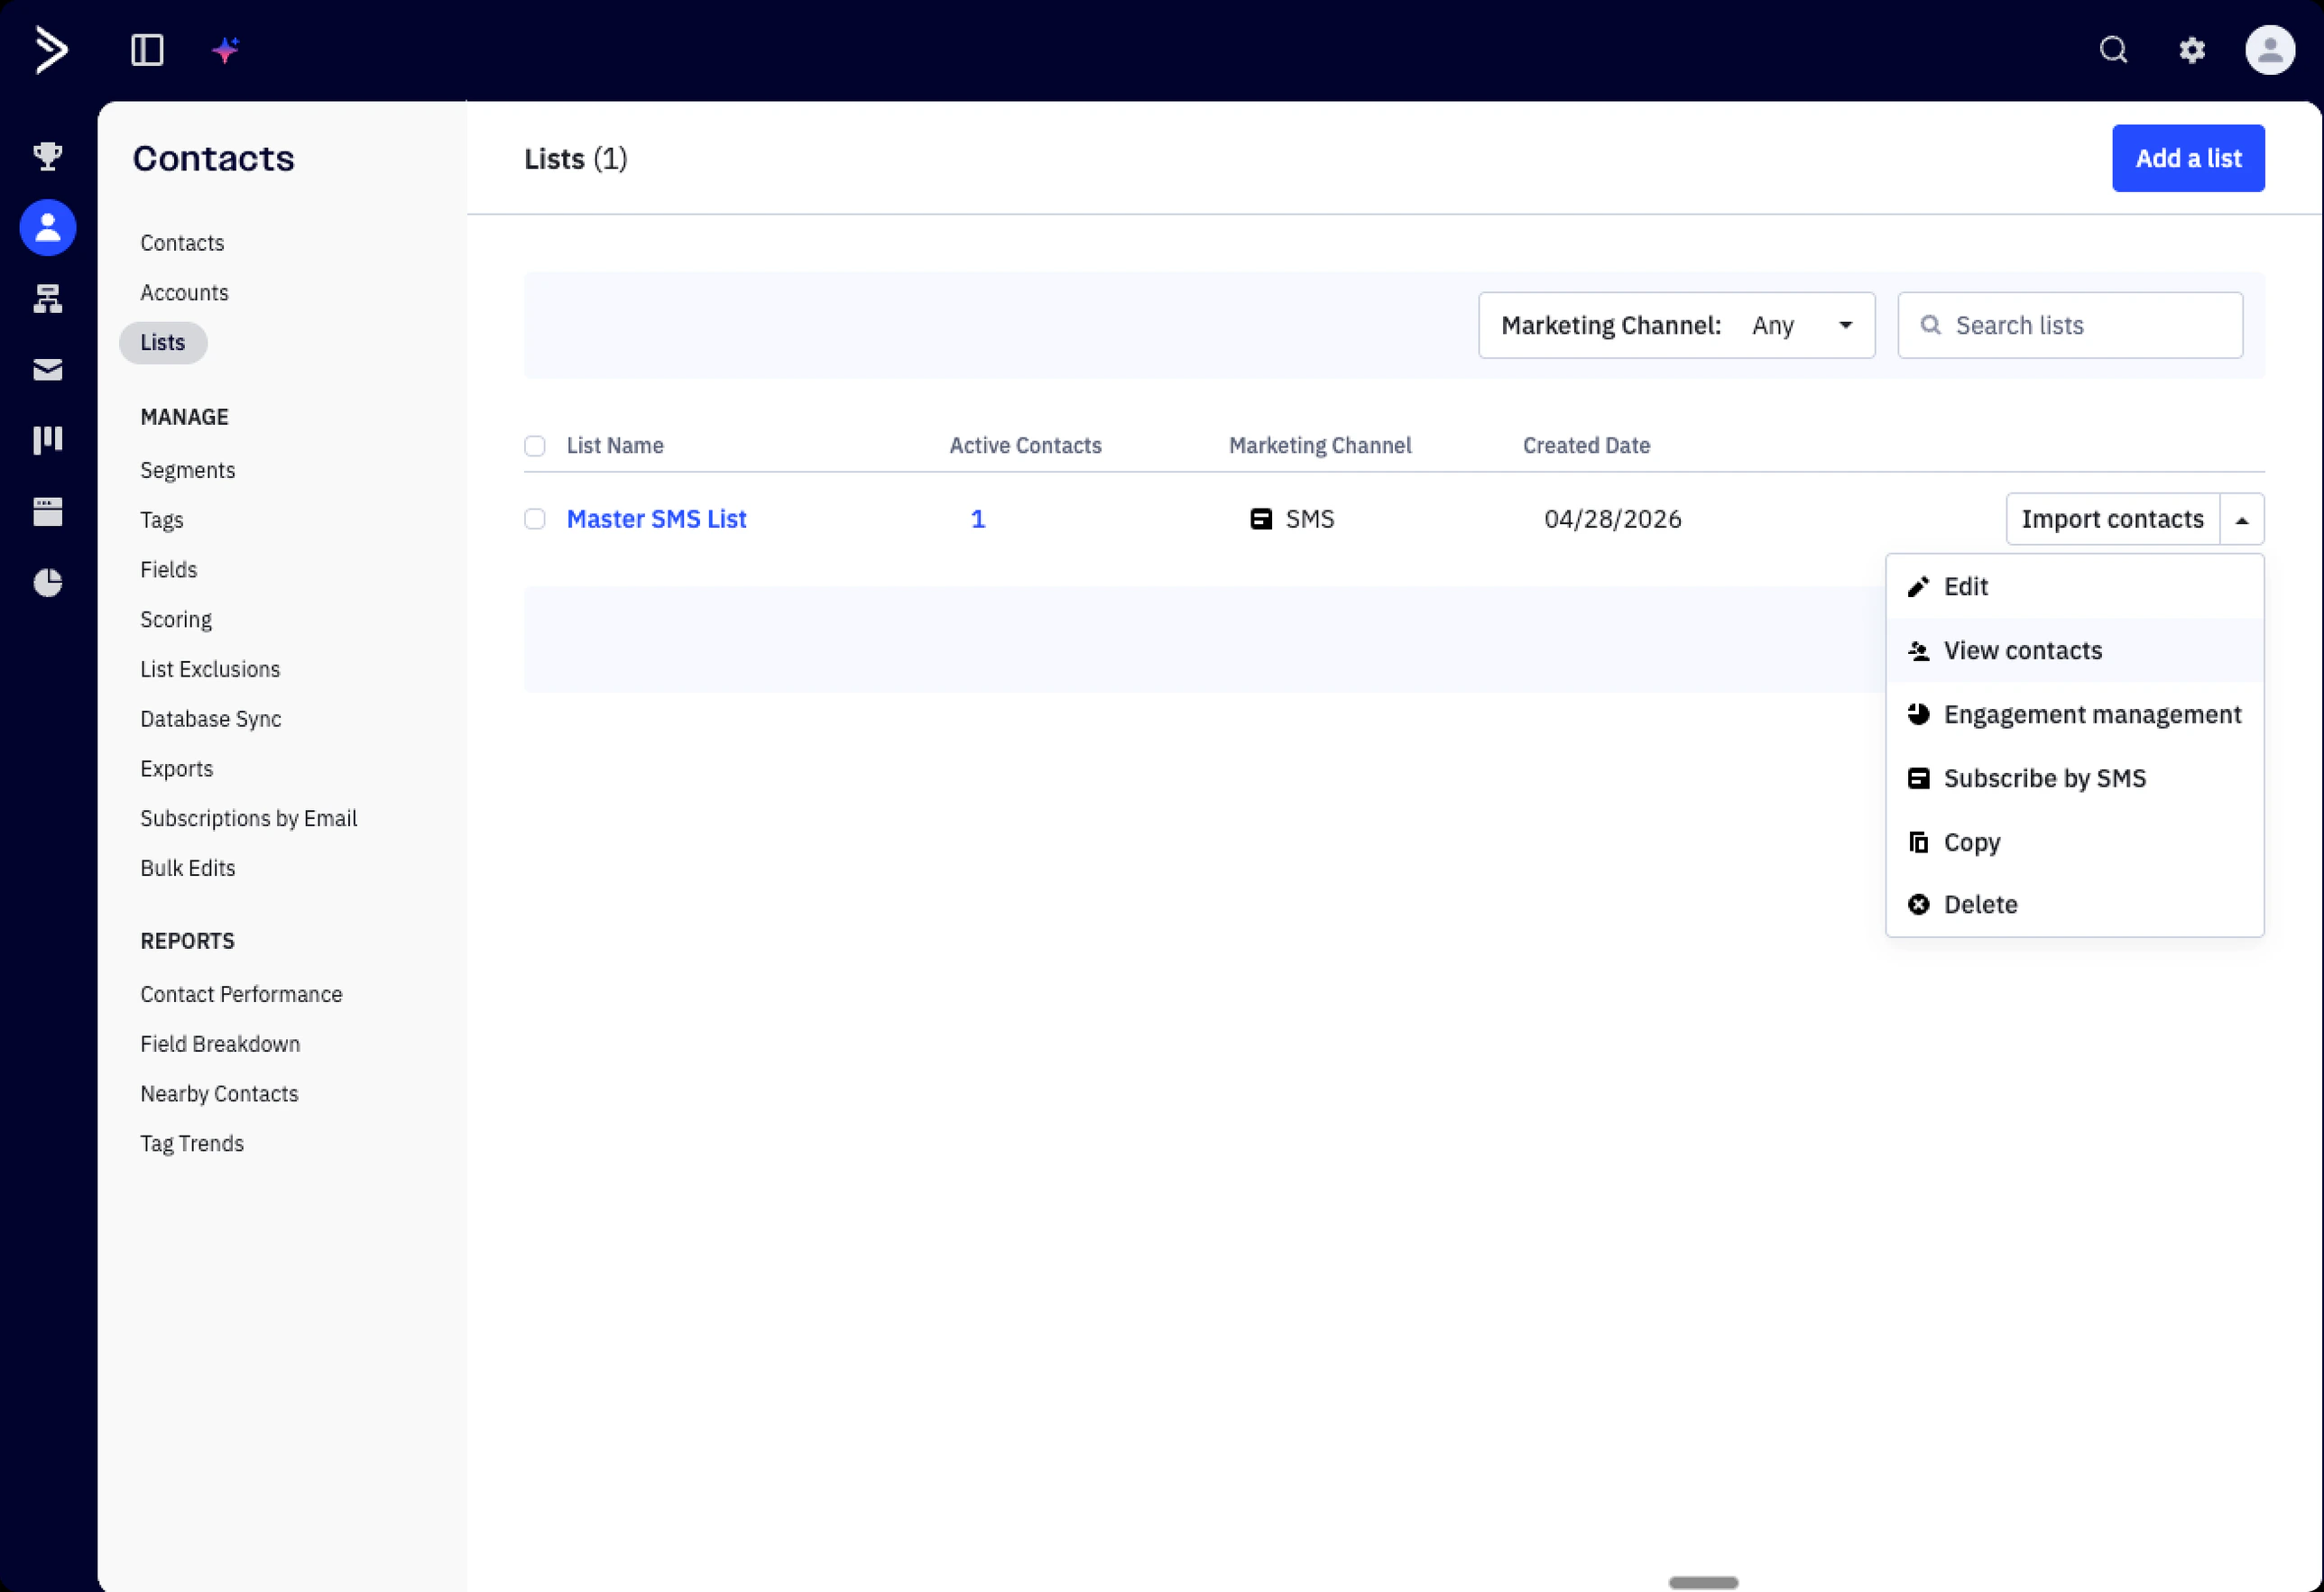Click the Subscribe by SMS message icon
Screen dimensions: 2324x1592
tap(1918, 778)
